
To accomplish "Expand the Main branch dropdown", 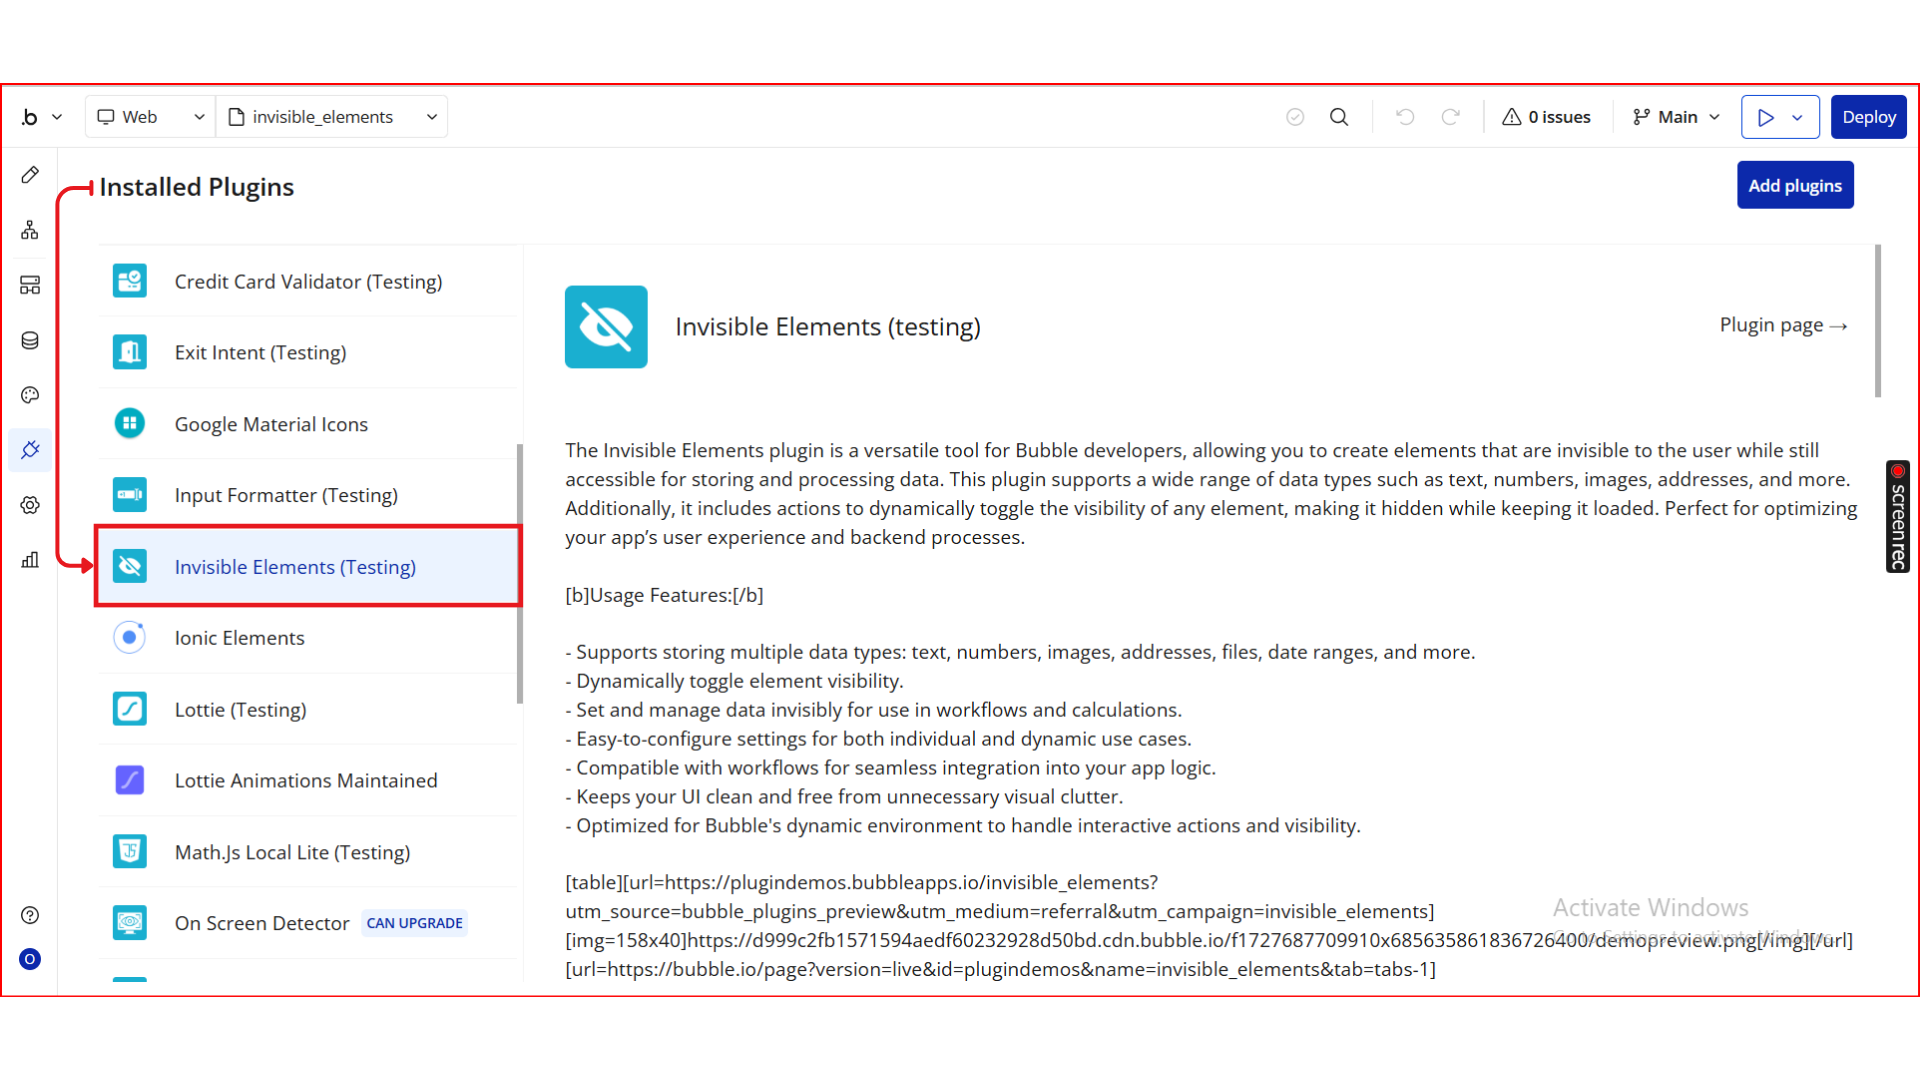I will click(1676, 117).
